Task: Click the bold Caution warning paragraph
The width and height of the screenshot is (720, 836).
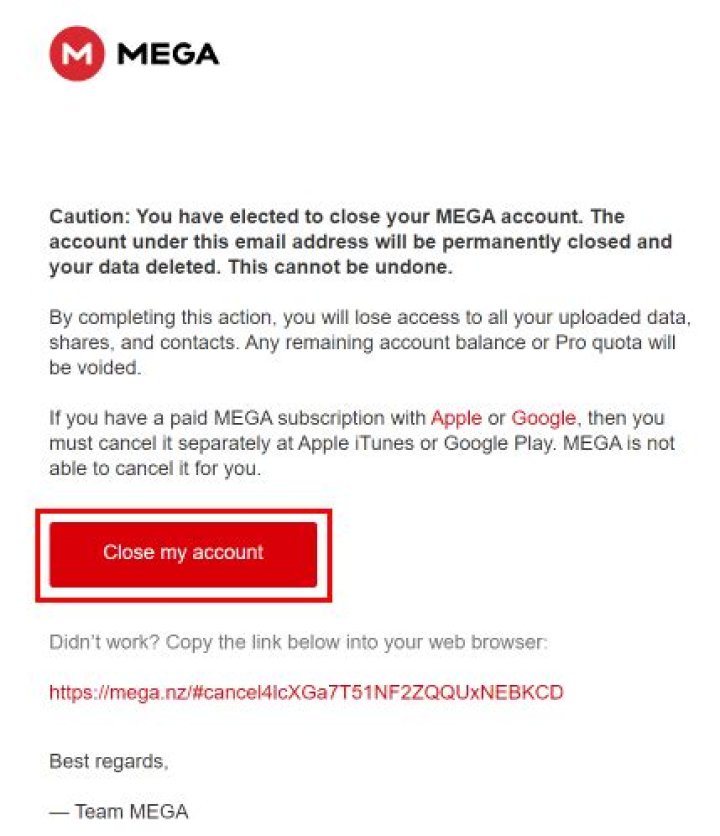Action: [361, 242]
